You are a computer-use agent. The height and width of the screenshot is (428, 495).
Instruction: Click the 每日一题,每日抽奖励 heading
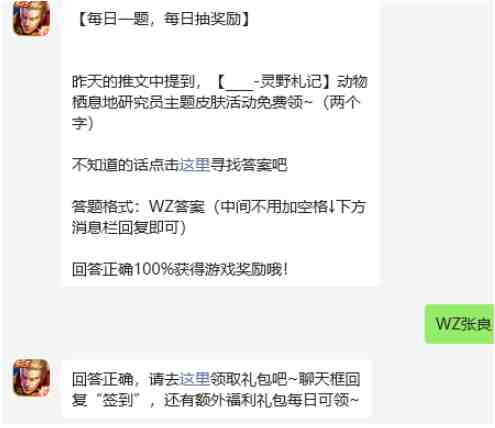162,19
